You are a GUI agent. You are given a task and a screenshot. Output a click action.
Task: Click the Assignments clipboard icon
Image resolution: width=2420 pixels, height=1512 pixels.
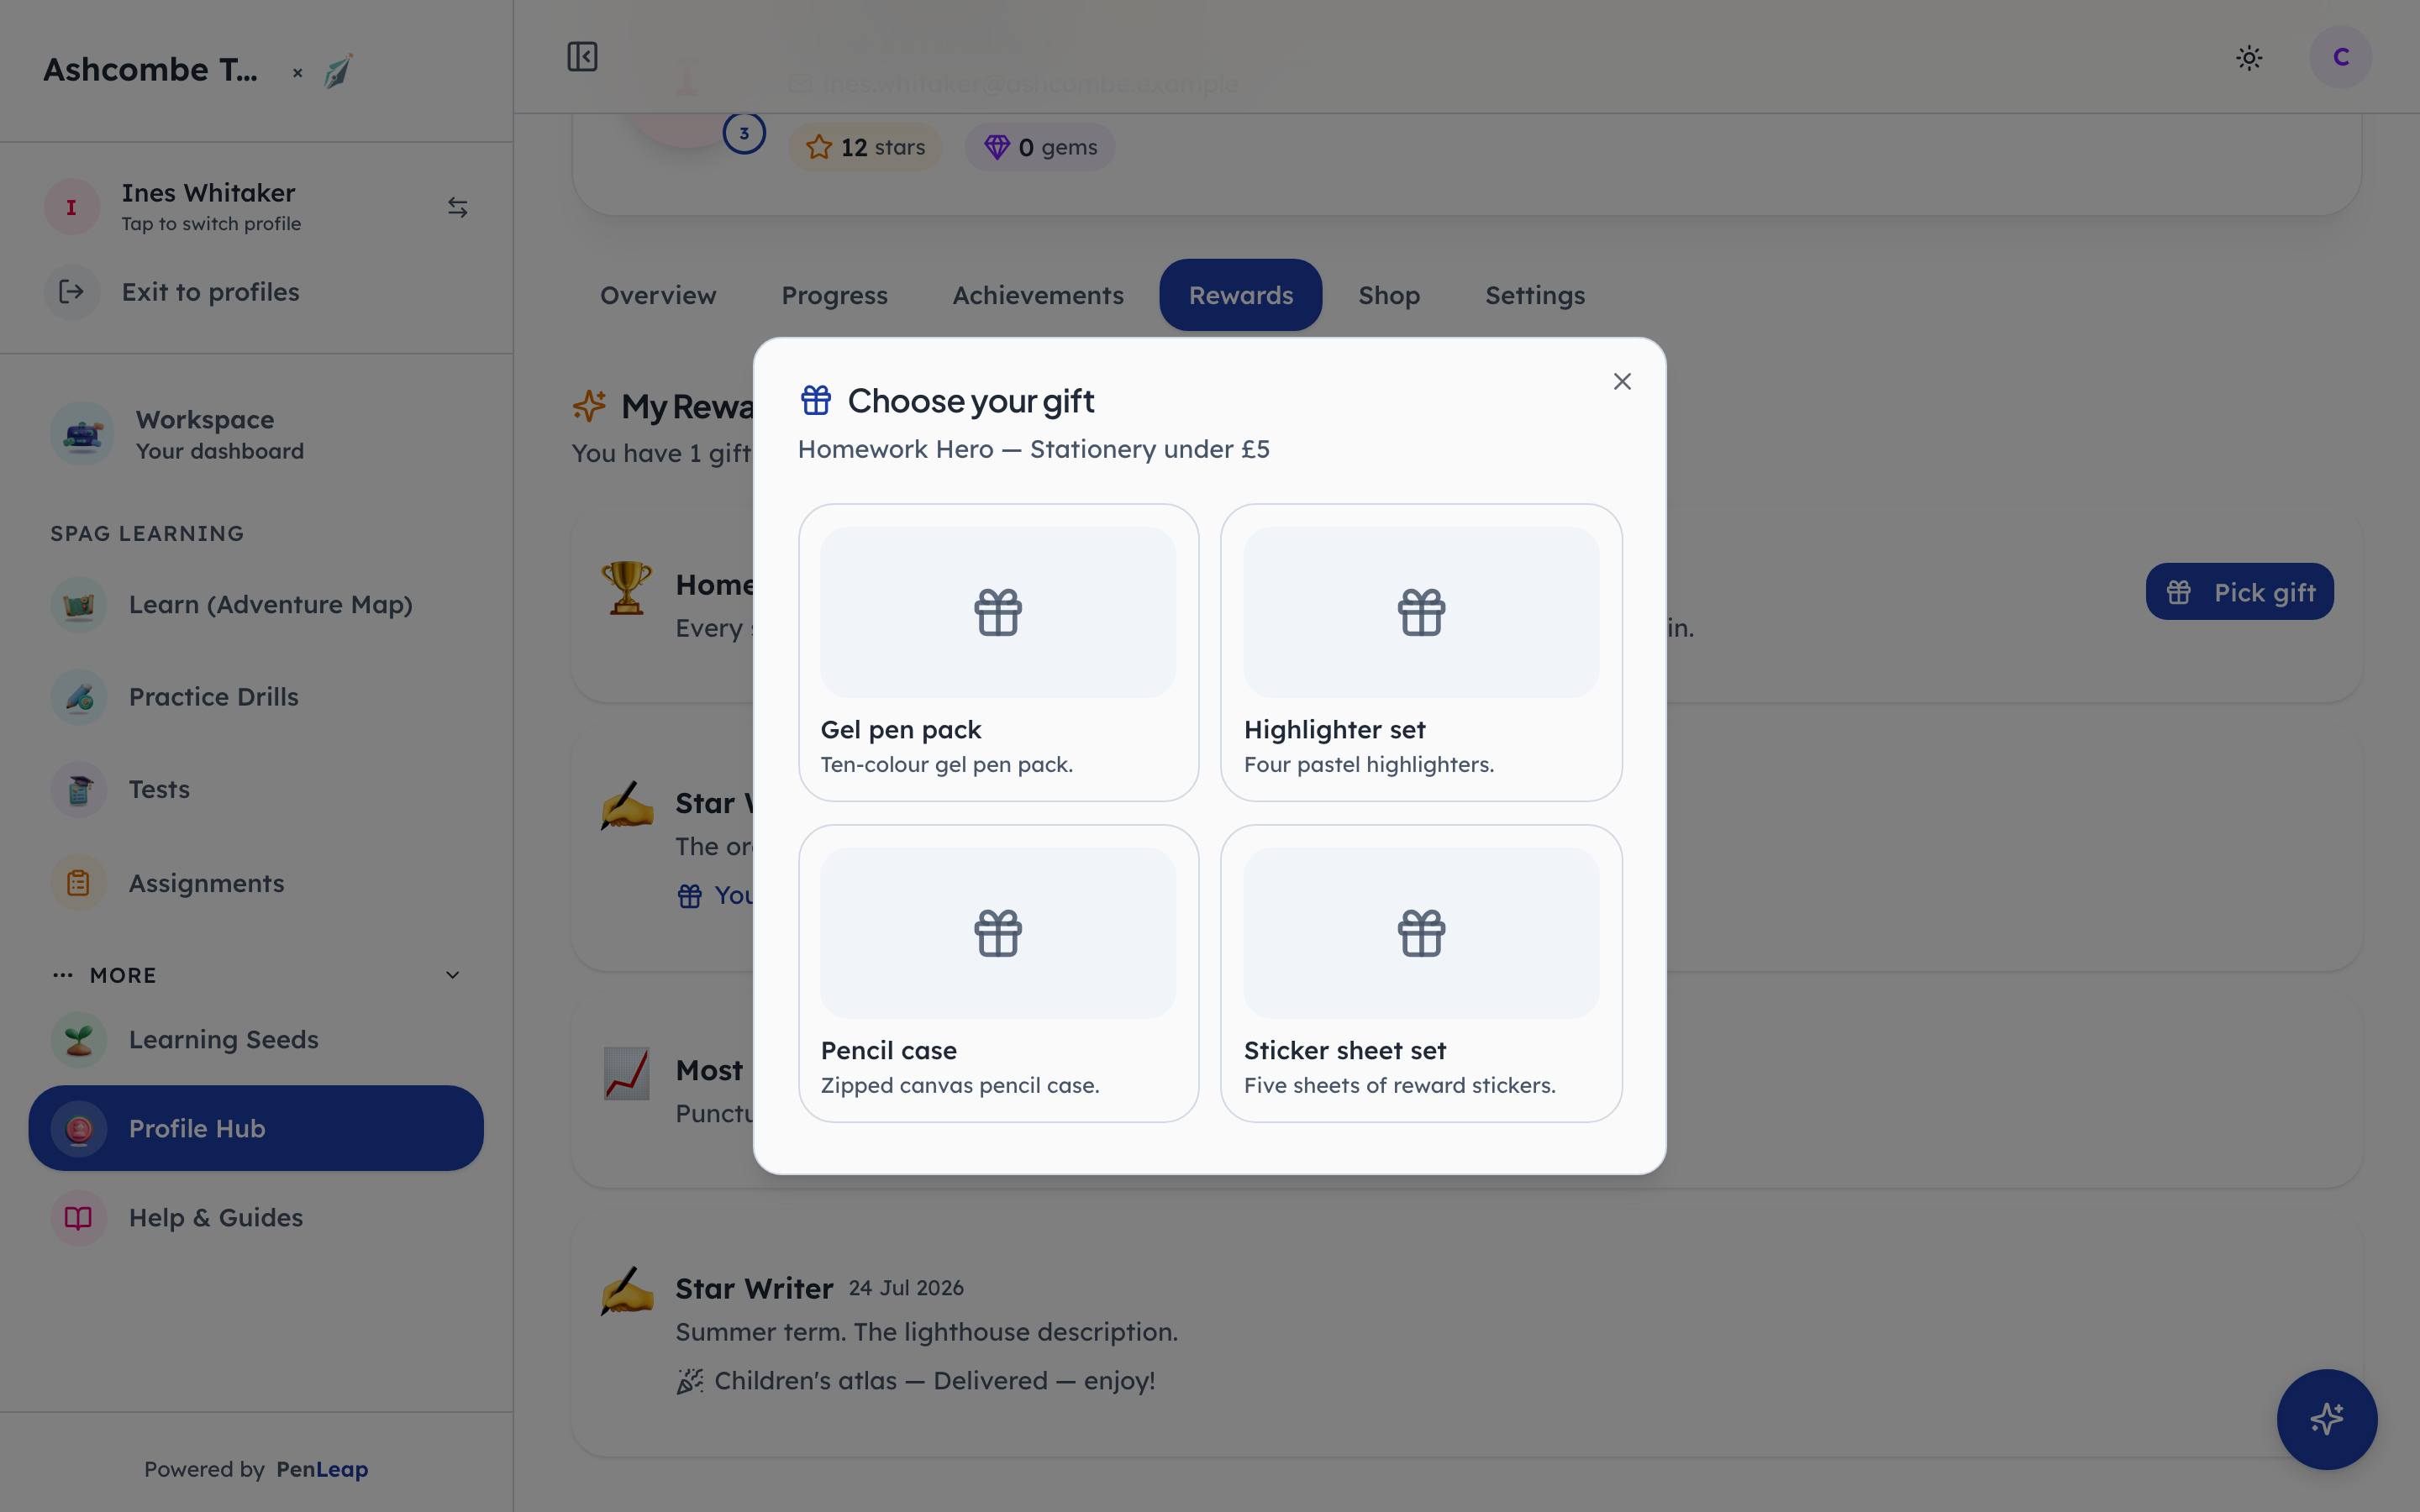point(79,883)
